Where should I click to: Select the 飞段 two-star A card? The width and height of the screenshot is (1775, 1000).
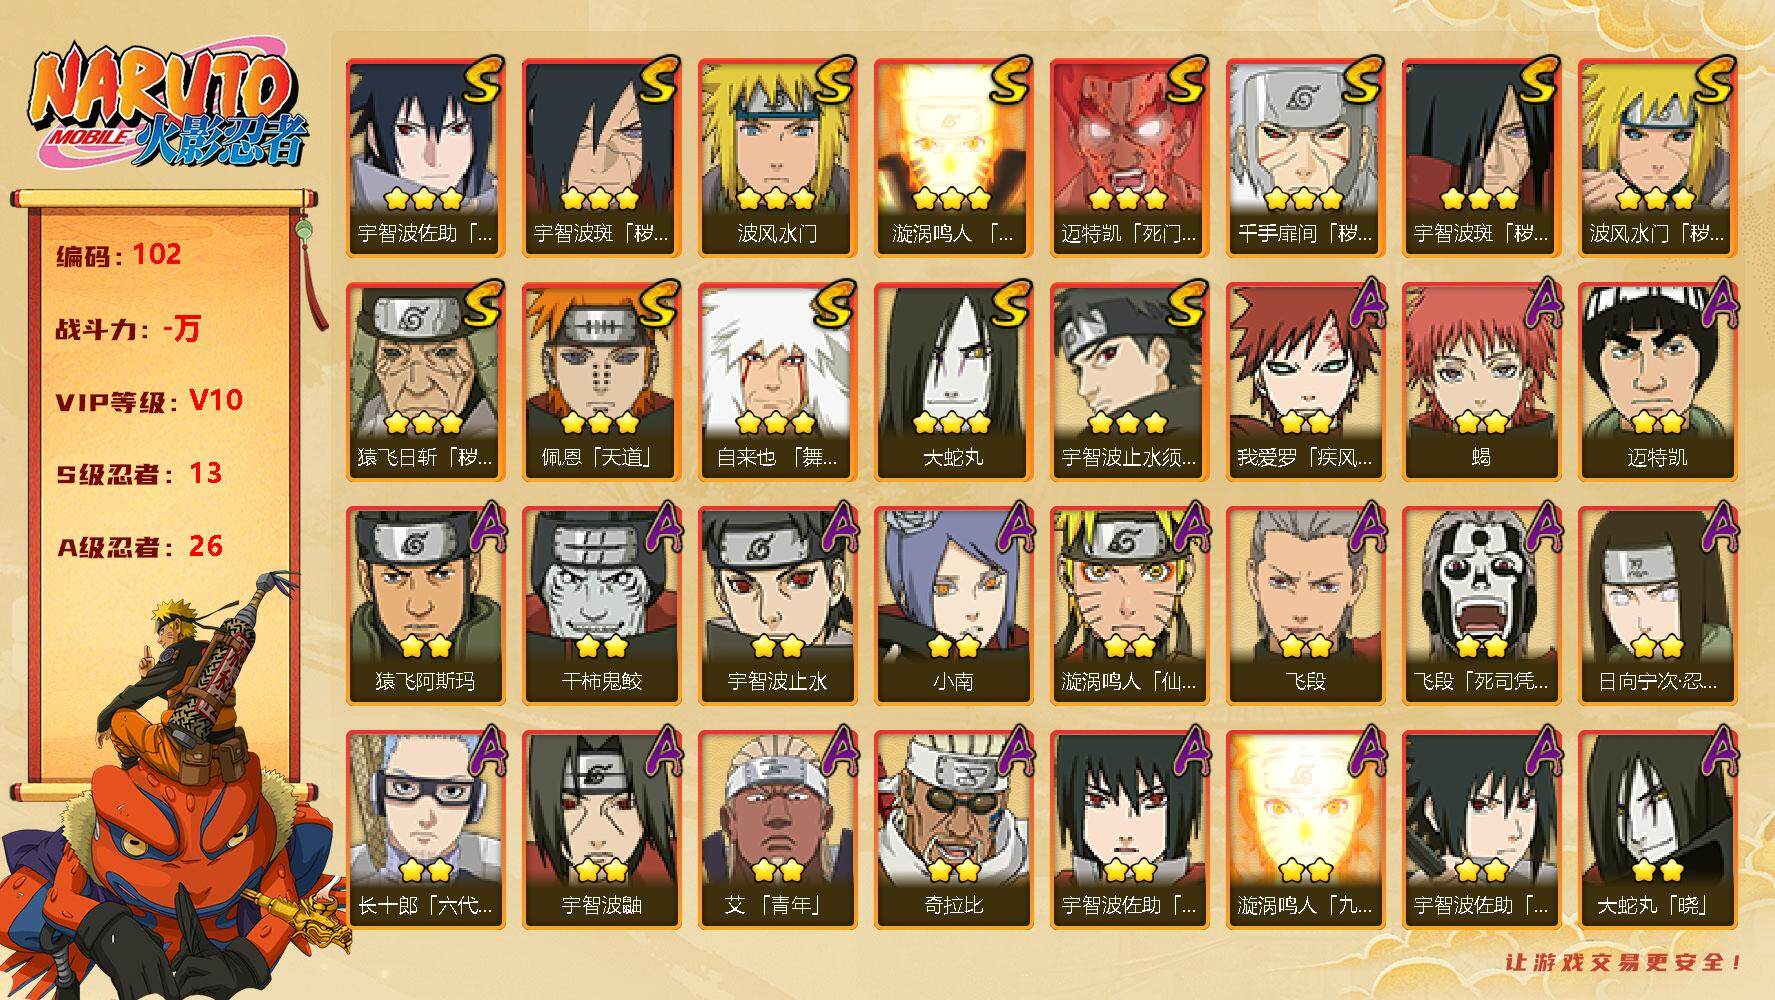1305,605
